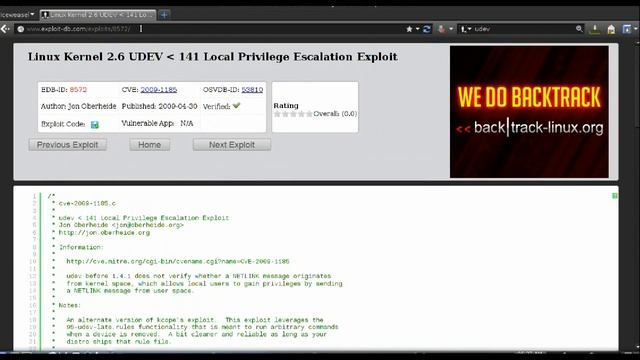Click the Overall (0.0) rating text
Viewport: 640px width, 360px height.
[335, 114]
